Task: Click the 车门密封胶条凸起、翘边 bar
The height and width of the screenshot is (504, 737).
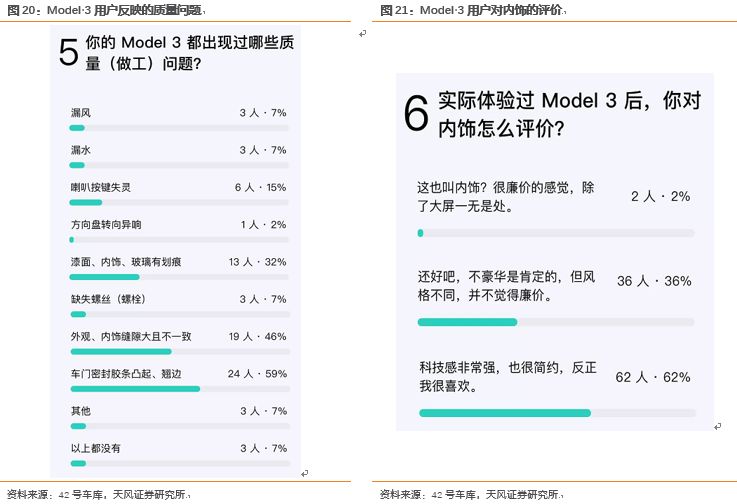Action: pos(180,389)
